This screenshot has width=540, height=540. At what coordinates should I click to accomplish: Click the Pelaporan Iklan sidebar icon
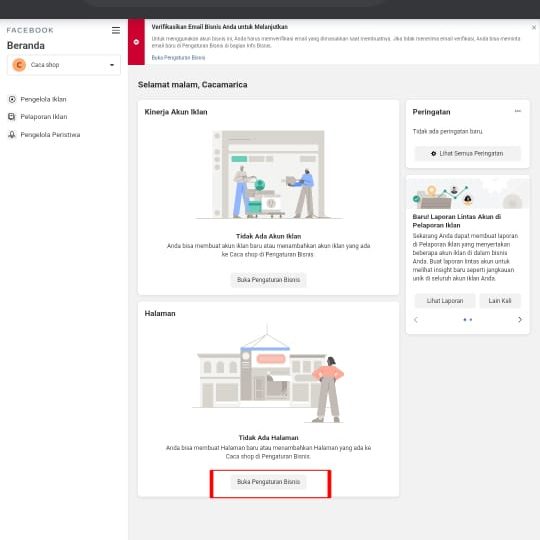click(x=12, y=117)
